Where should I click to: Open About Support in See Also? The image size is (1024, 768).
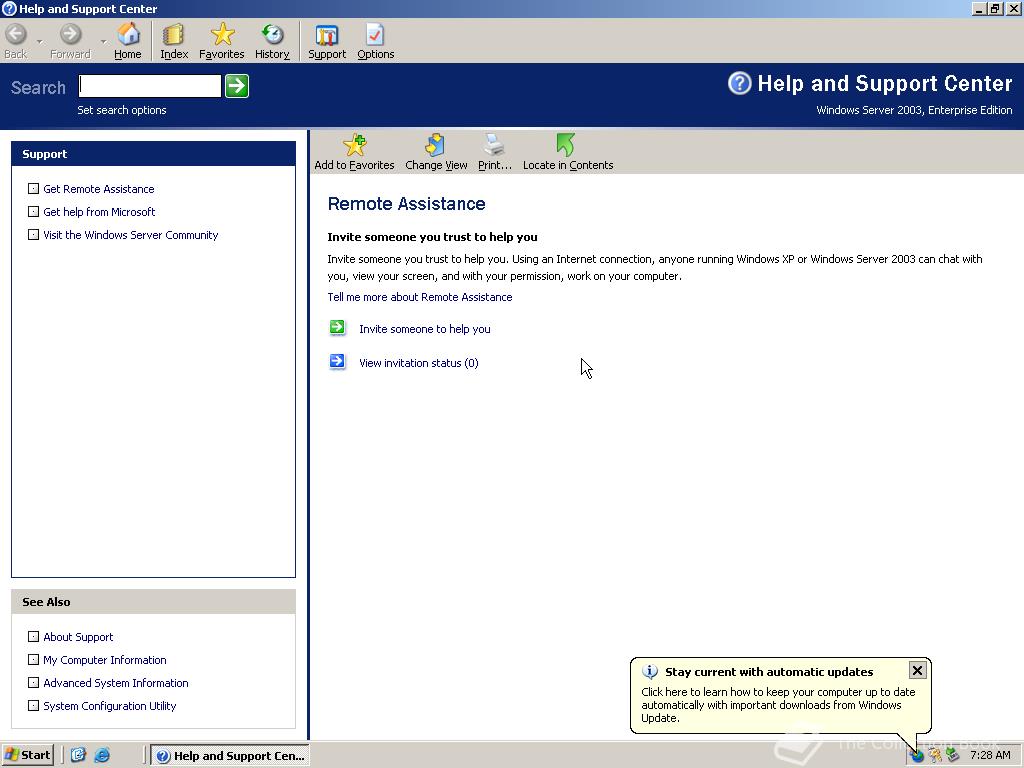coord(78,637)
